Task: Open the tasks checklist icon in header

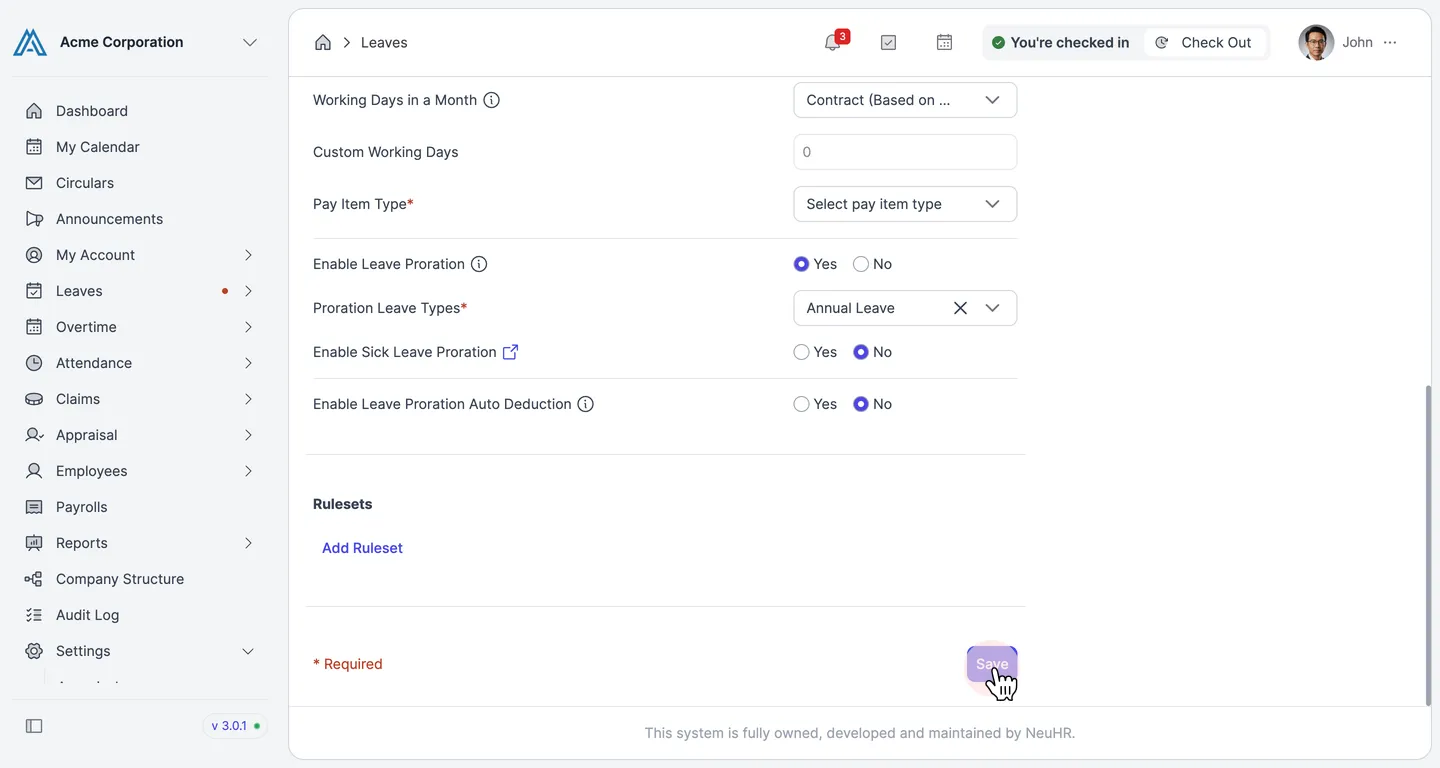Action: coord(888,42)
